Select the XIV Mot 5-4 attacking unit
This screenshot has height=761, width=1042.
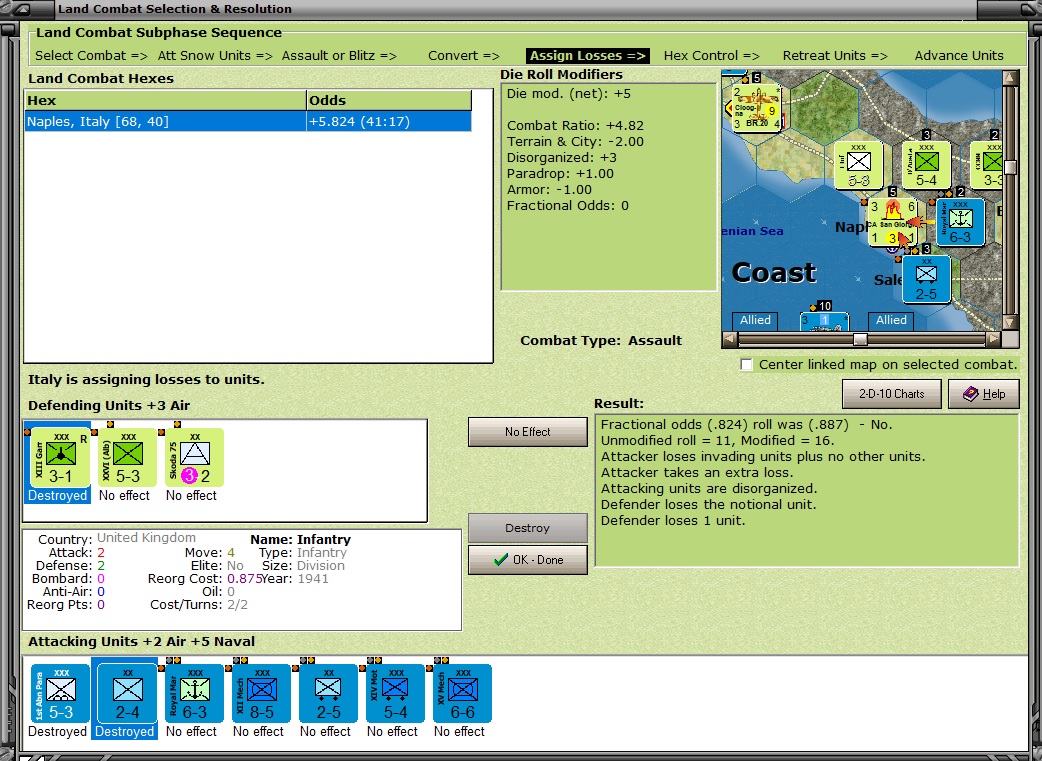point(395,693)
